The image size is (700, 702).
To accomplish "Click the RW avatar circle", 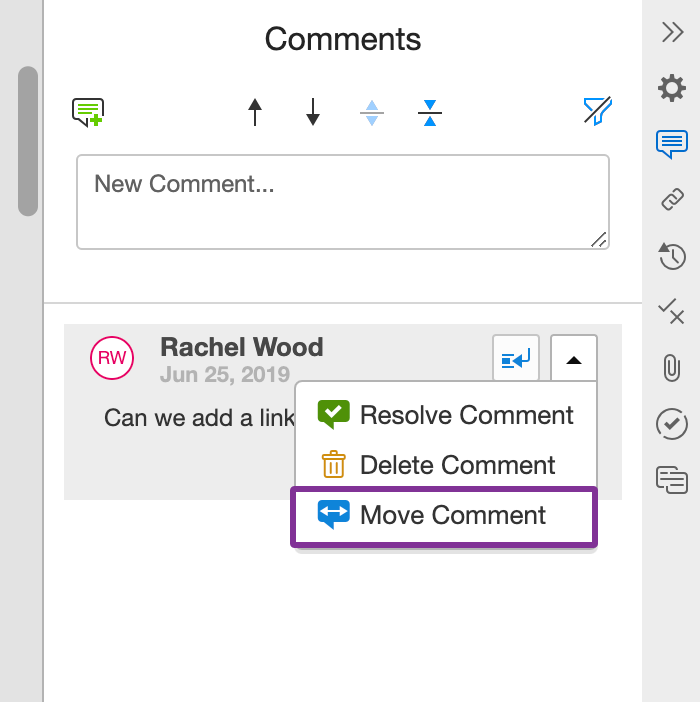I will coord(112,358).
